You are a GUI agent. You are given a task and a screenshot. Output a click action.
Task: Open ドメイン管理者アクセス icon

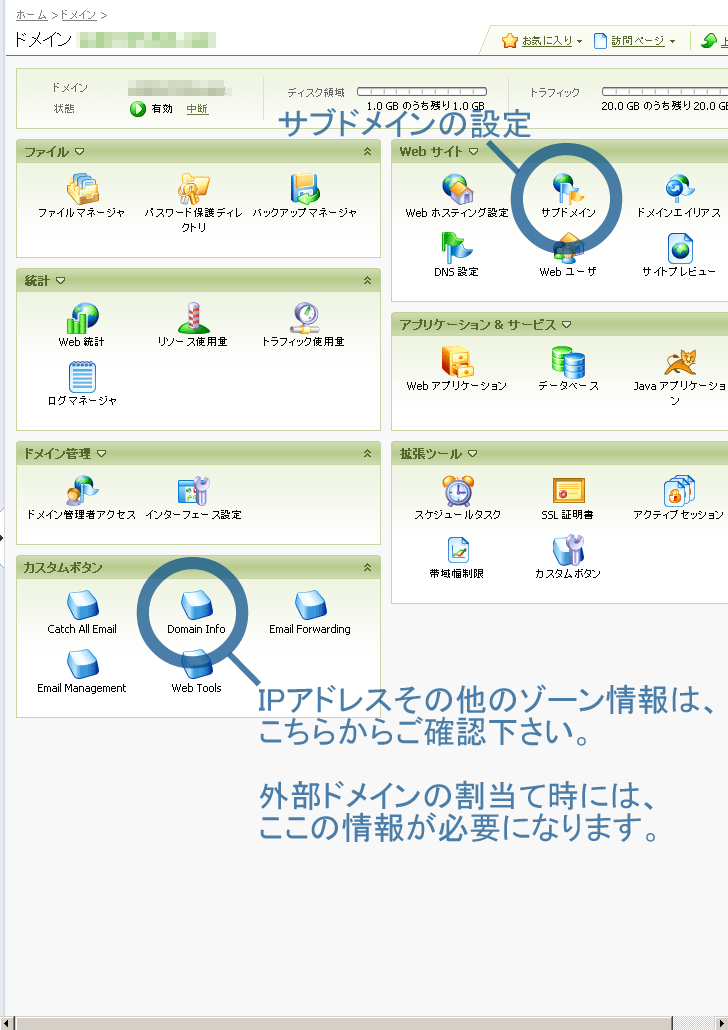(82, 491)
